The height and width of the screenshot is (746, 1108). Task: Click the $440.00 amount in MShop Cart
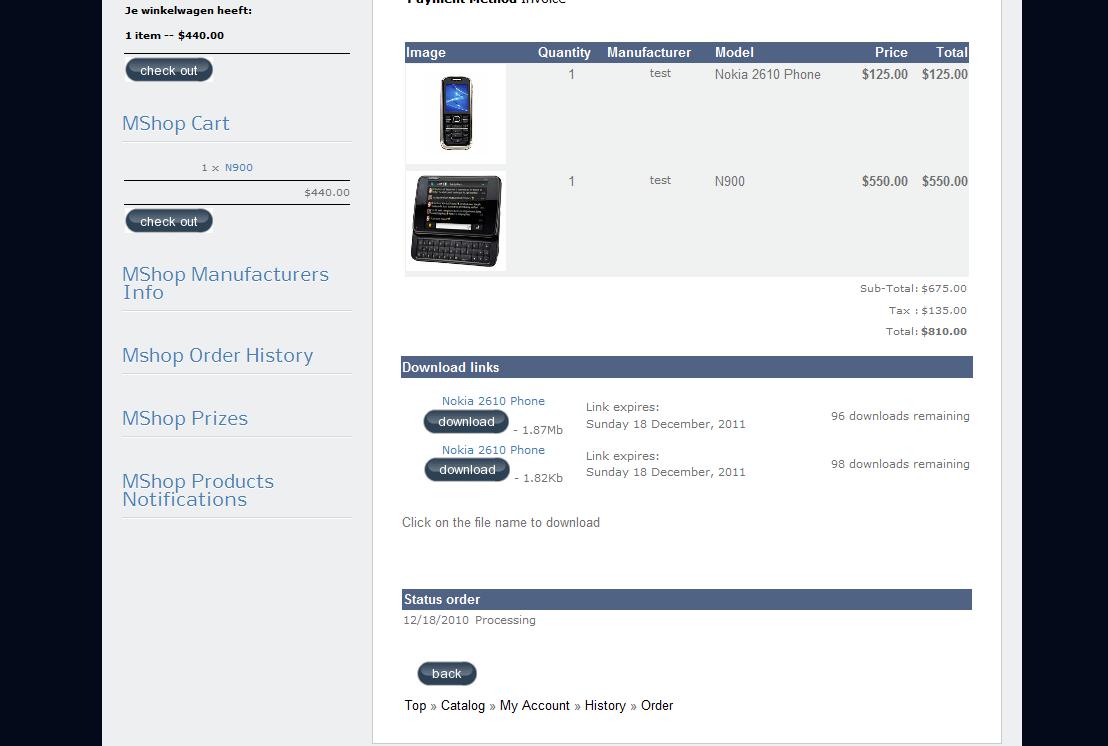327,192
